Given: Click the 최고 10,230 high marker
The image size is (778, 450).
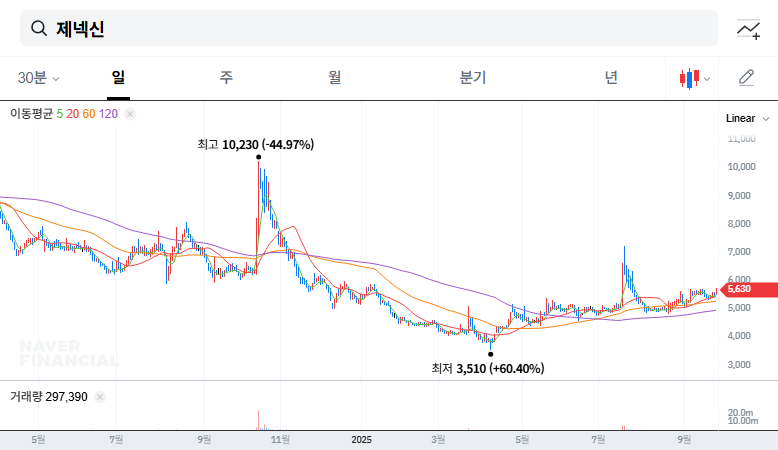Looking at the screenshot, I should click(256, 145).
